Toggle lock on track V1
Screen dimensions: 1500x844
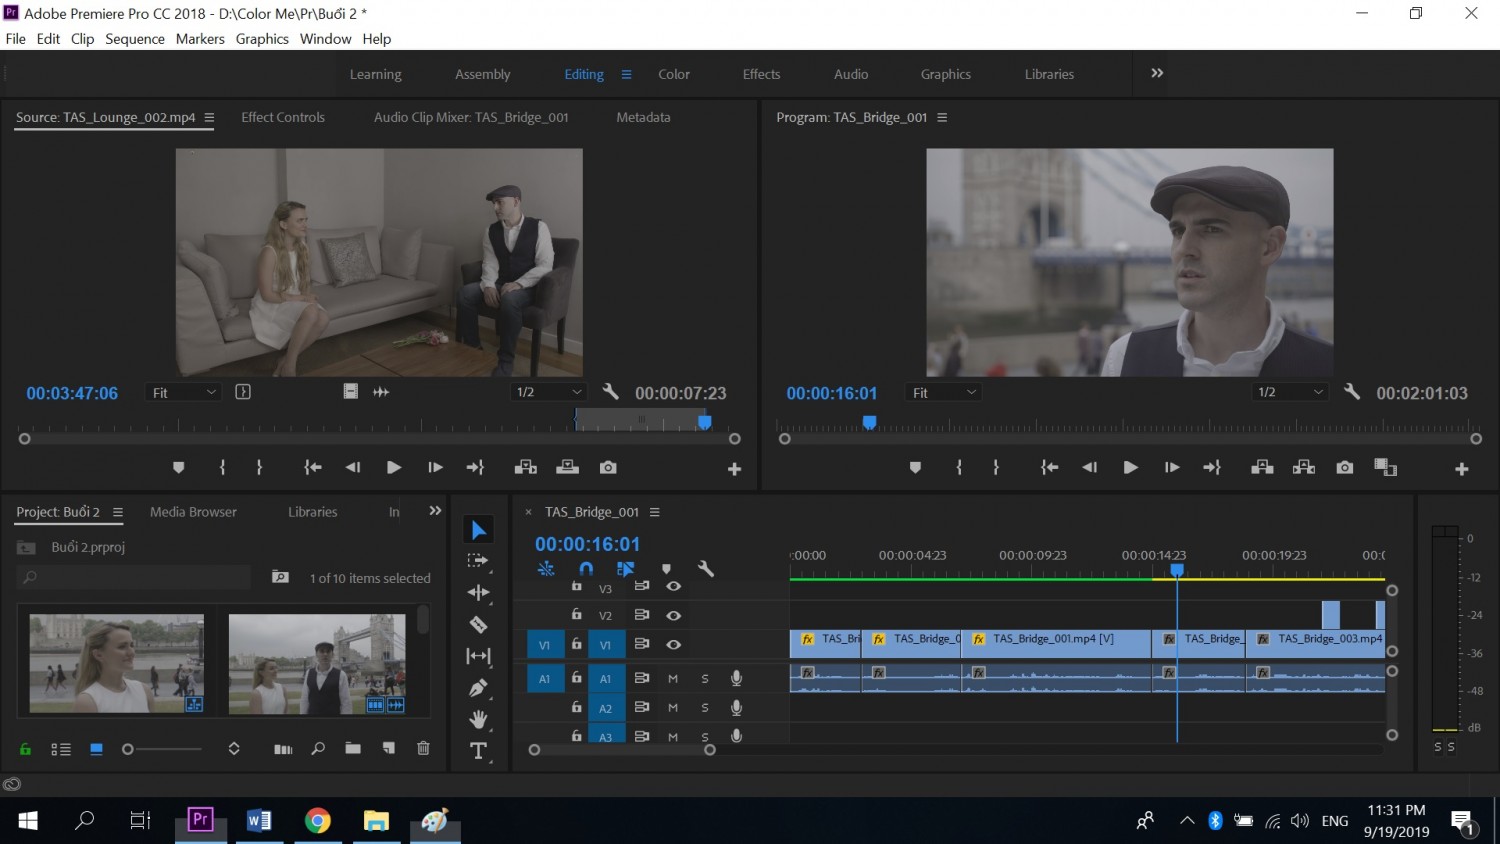pos(577,644)
